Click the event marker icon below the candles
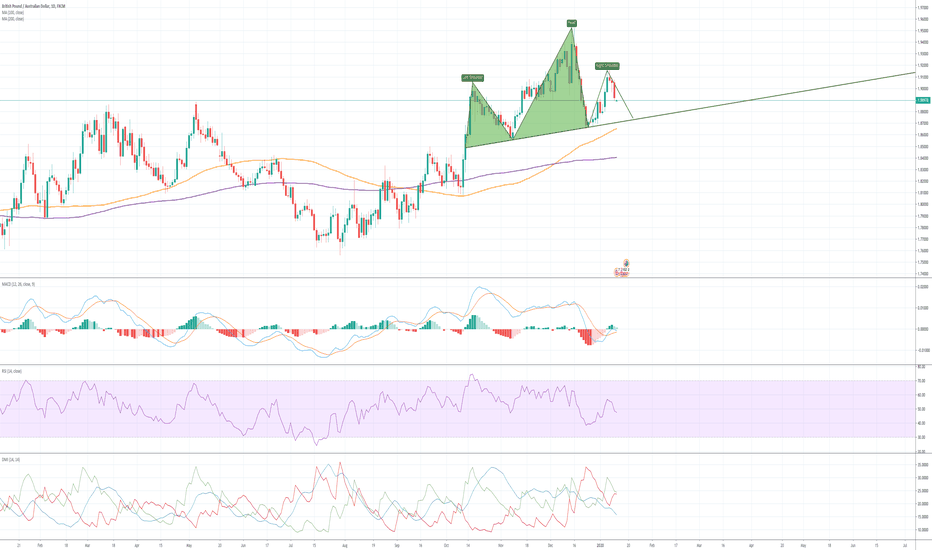The height and width of the screenshot is (550, 932). tap(626, 263)
